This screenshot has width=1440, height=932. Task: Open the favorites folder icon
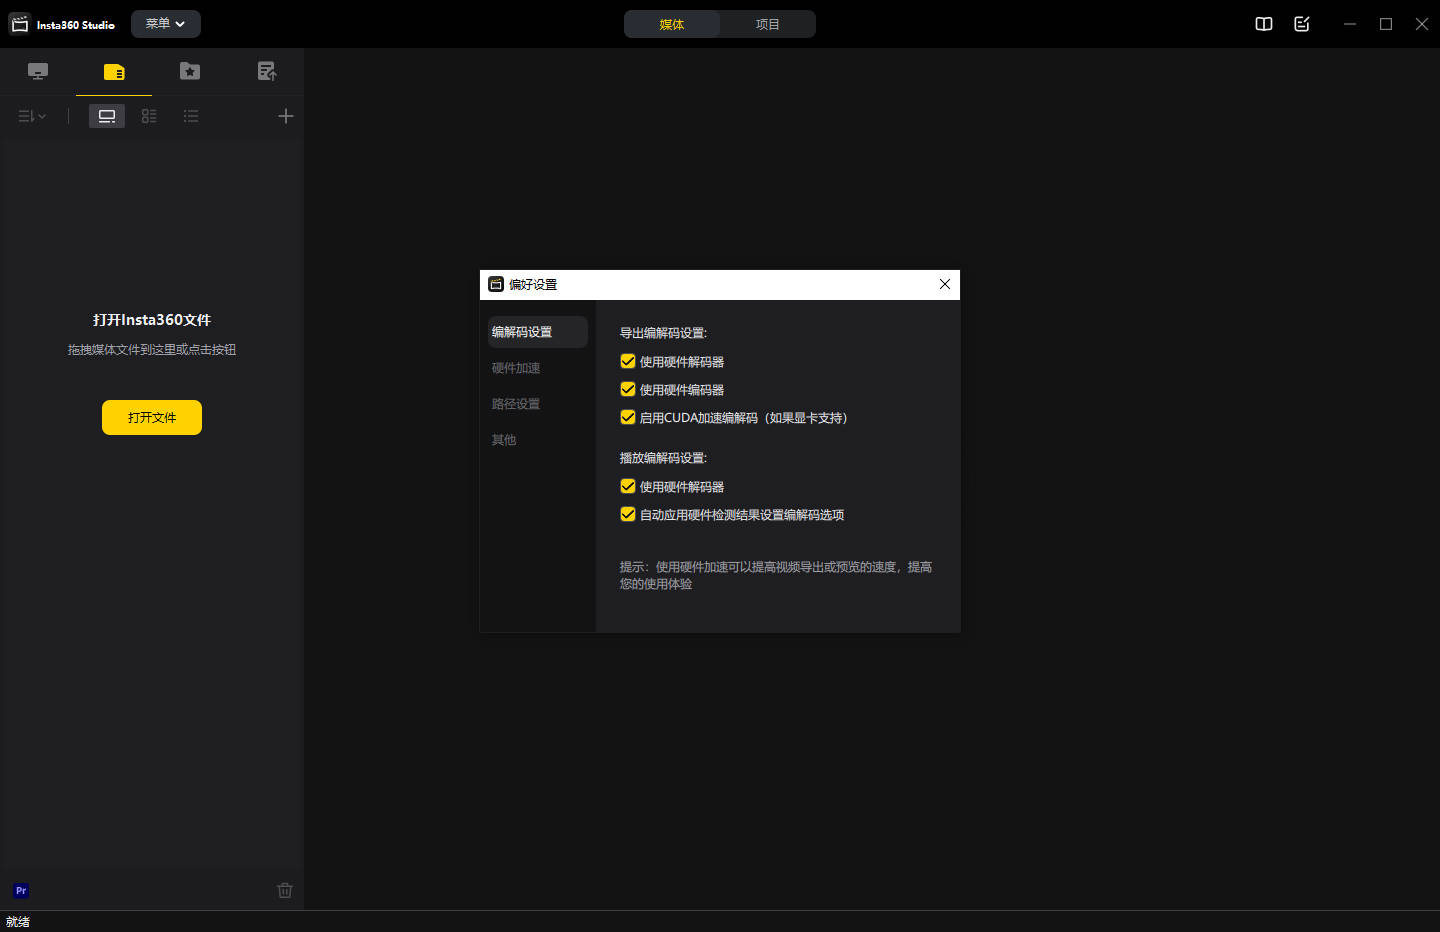[x=190, y=71]
